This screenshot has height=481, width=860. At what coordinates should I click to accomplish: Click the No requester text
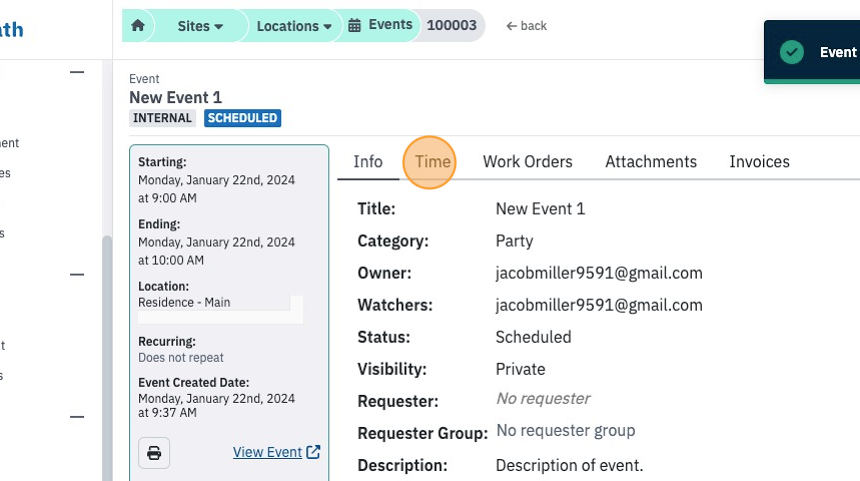[x=543, y=398]
